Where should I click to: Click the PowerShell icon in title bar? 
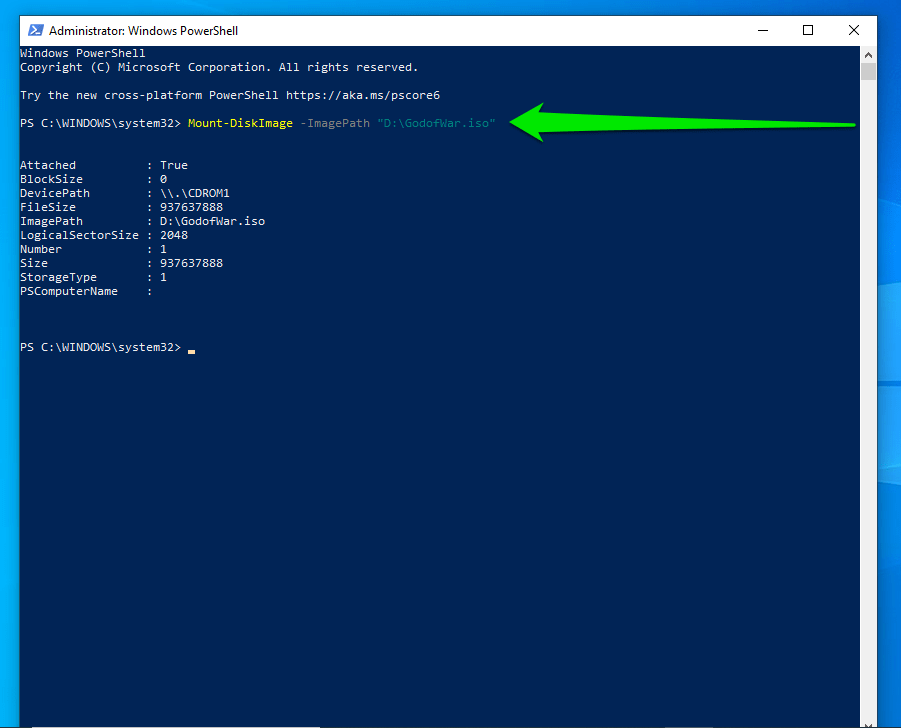pos(36,30)
